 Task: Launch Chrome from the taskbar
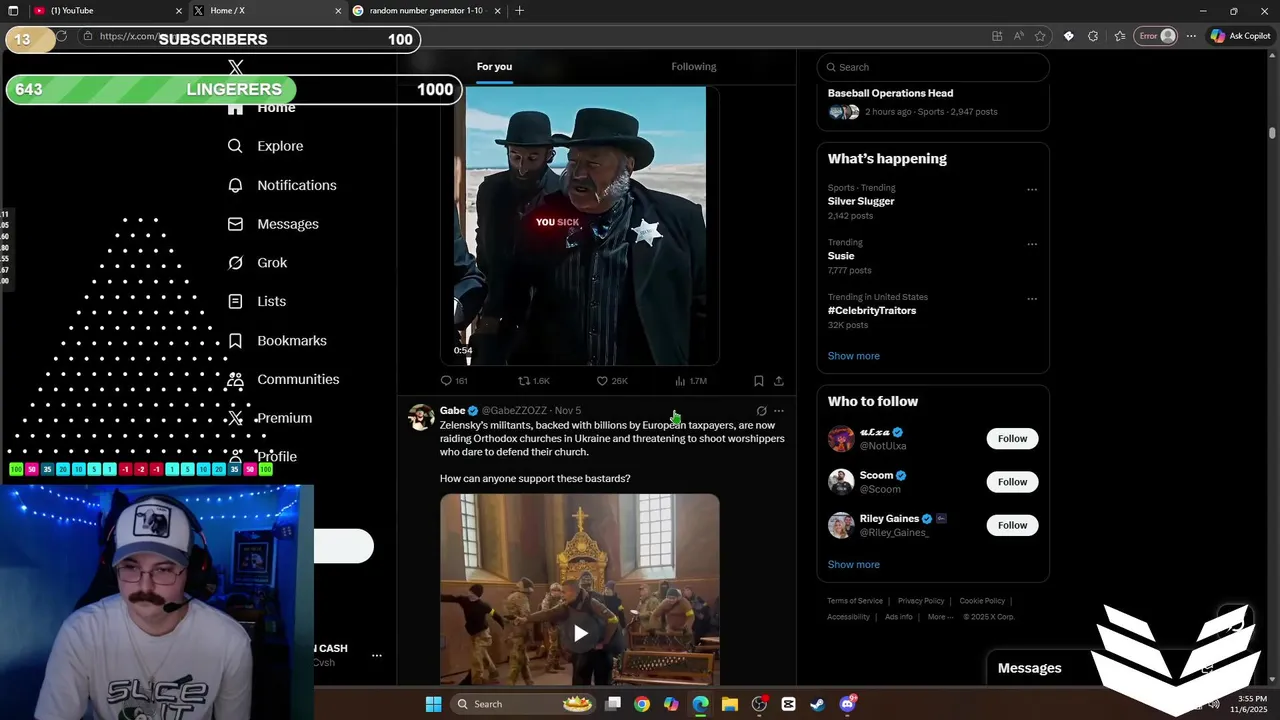click(642, 704)
